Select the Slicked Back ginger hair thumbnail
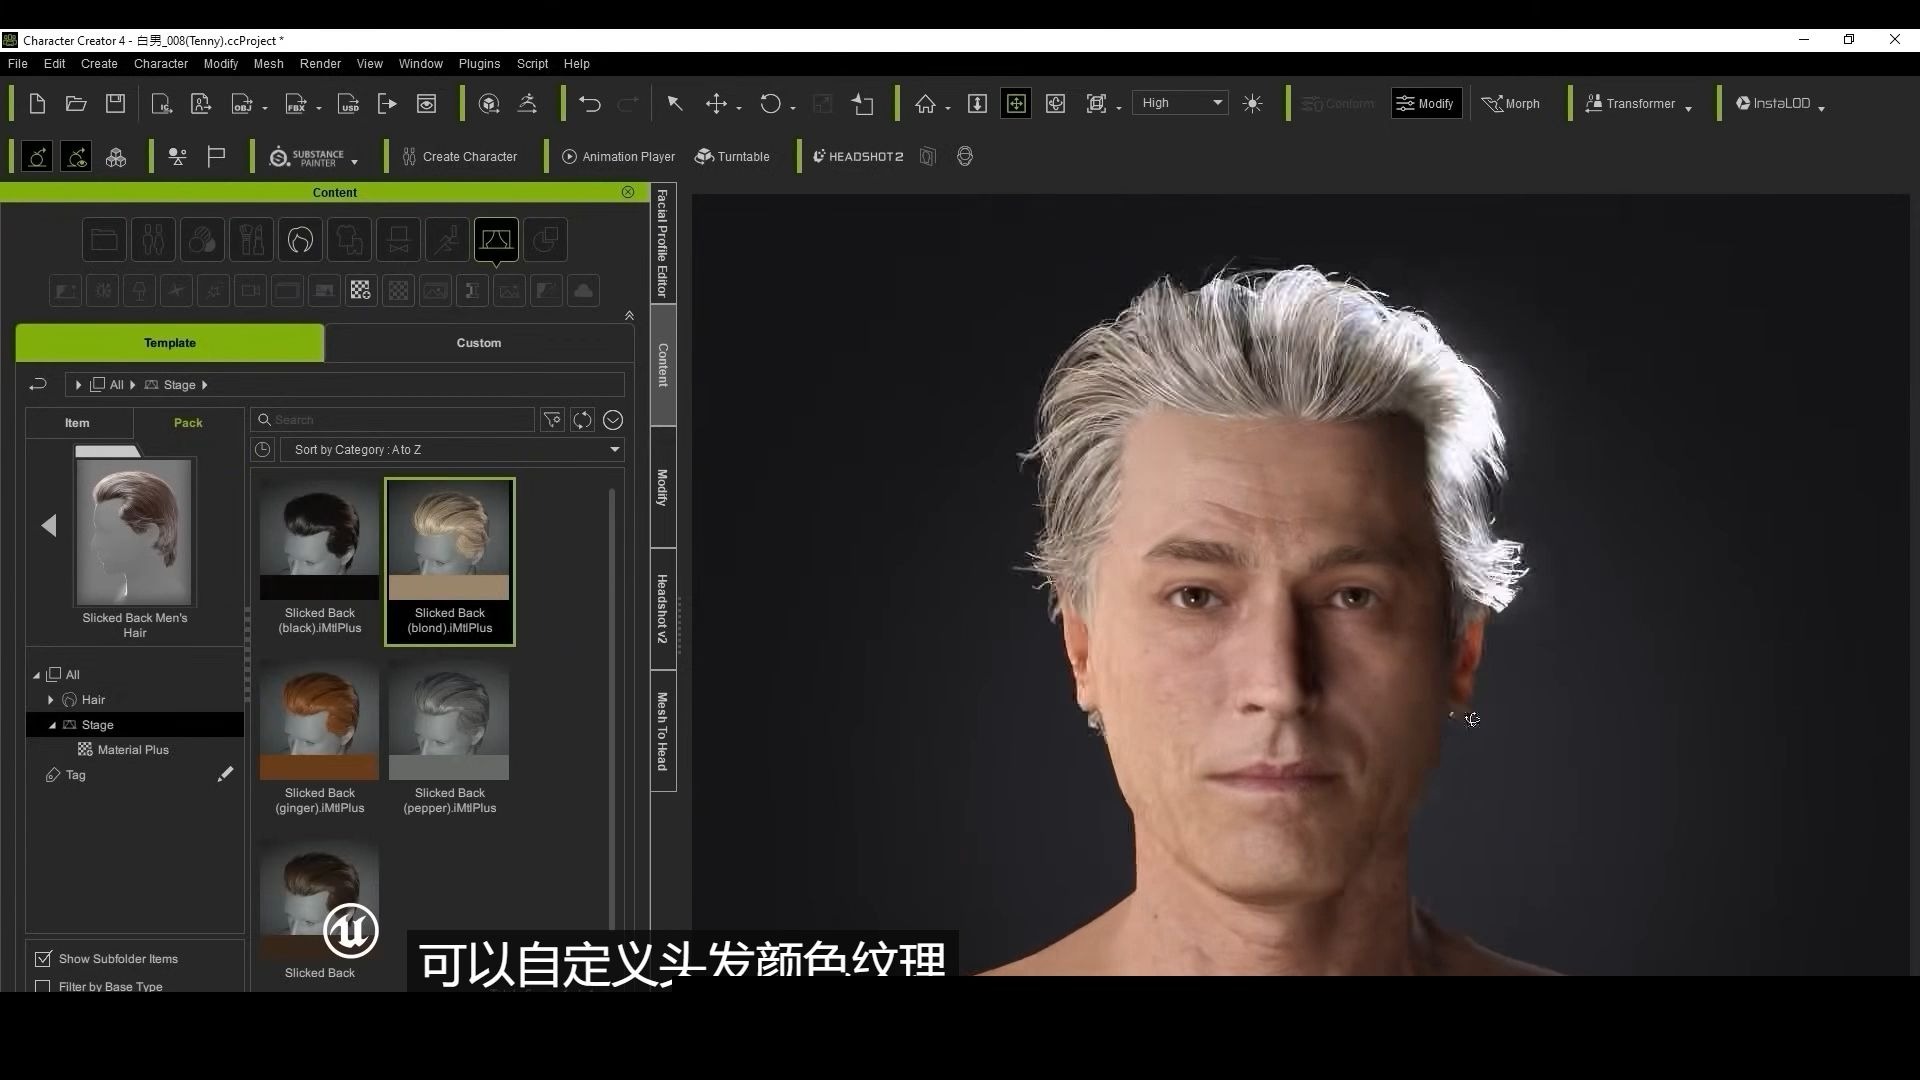The height and width of the screenshot is (1080, 1920). coord(319,720)
